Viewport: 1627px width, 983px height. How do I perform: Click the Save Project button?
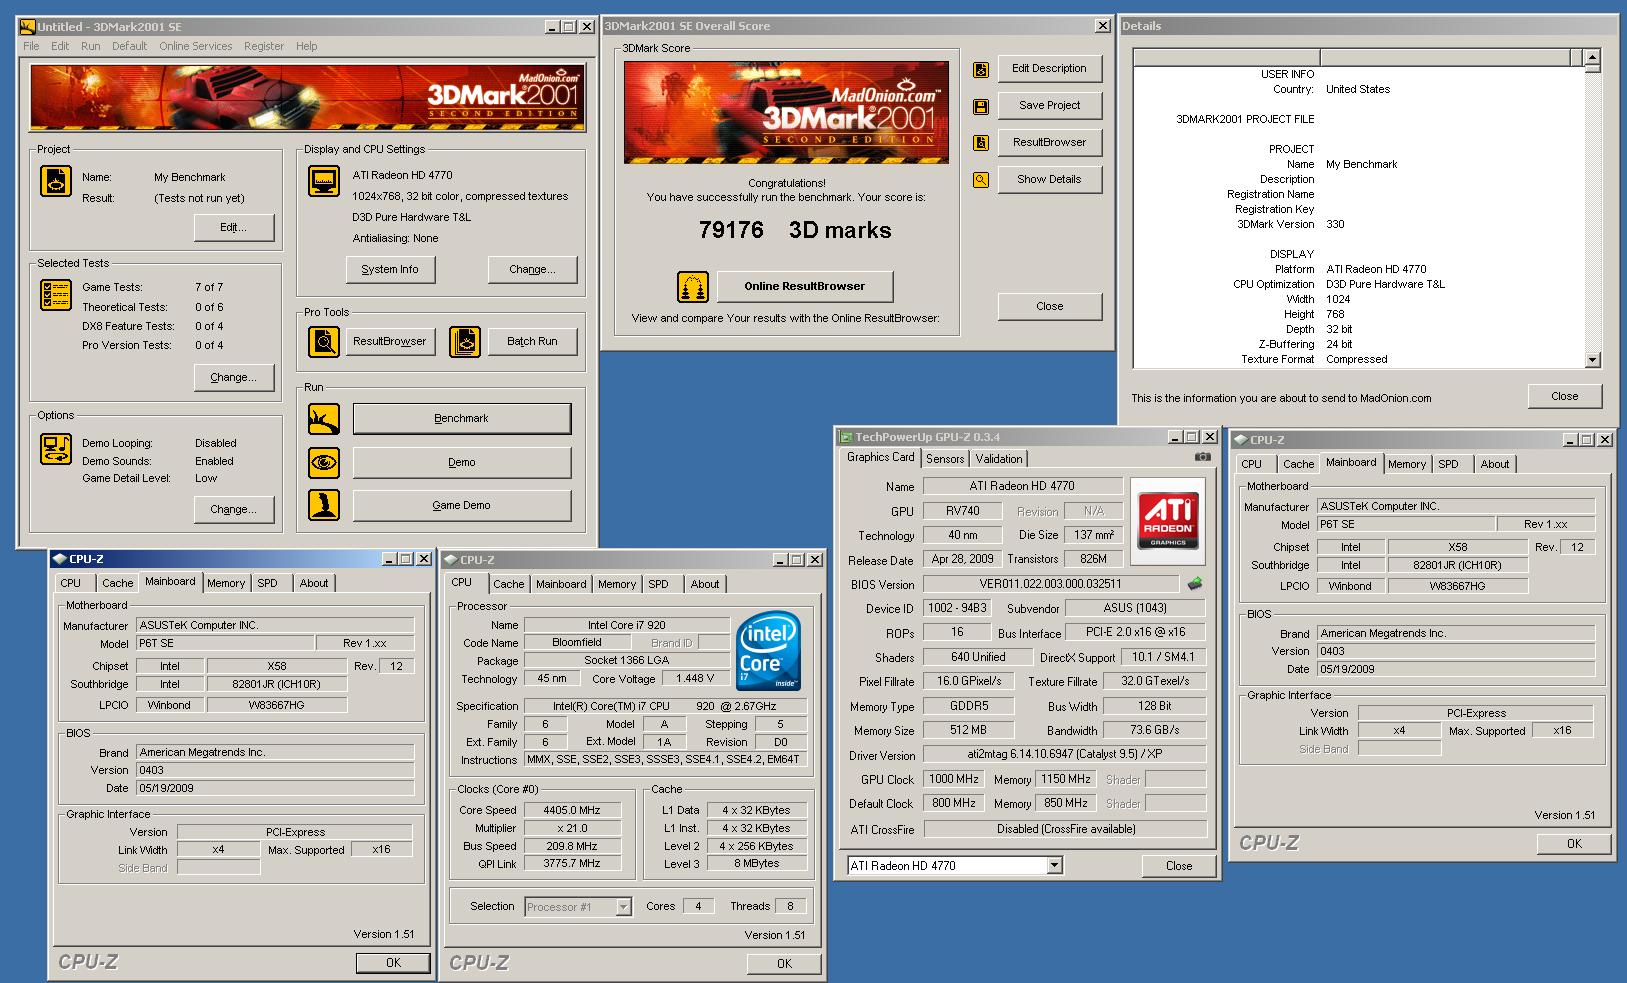click(1049, 106)
